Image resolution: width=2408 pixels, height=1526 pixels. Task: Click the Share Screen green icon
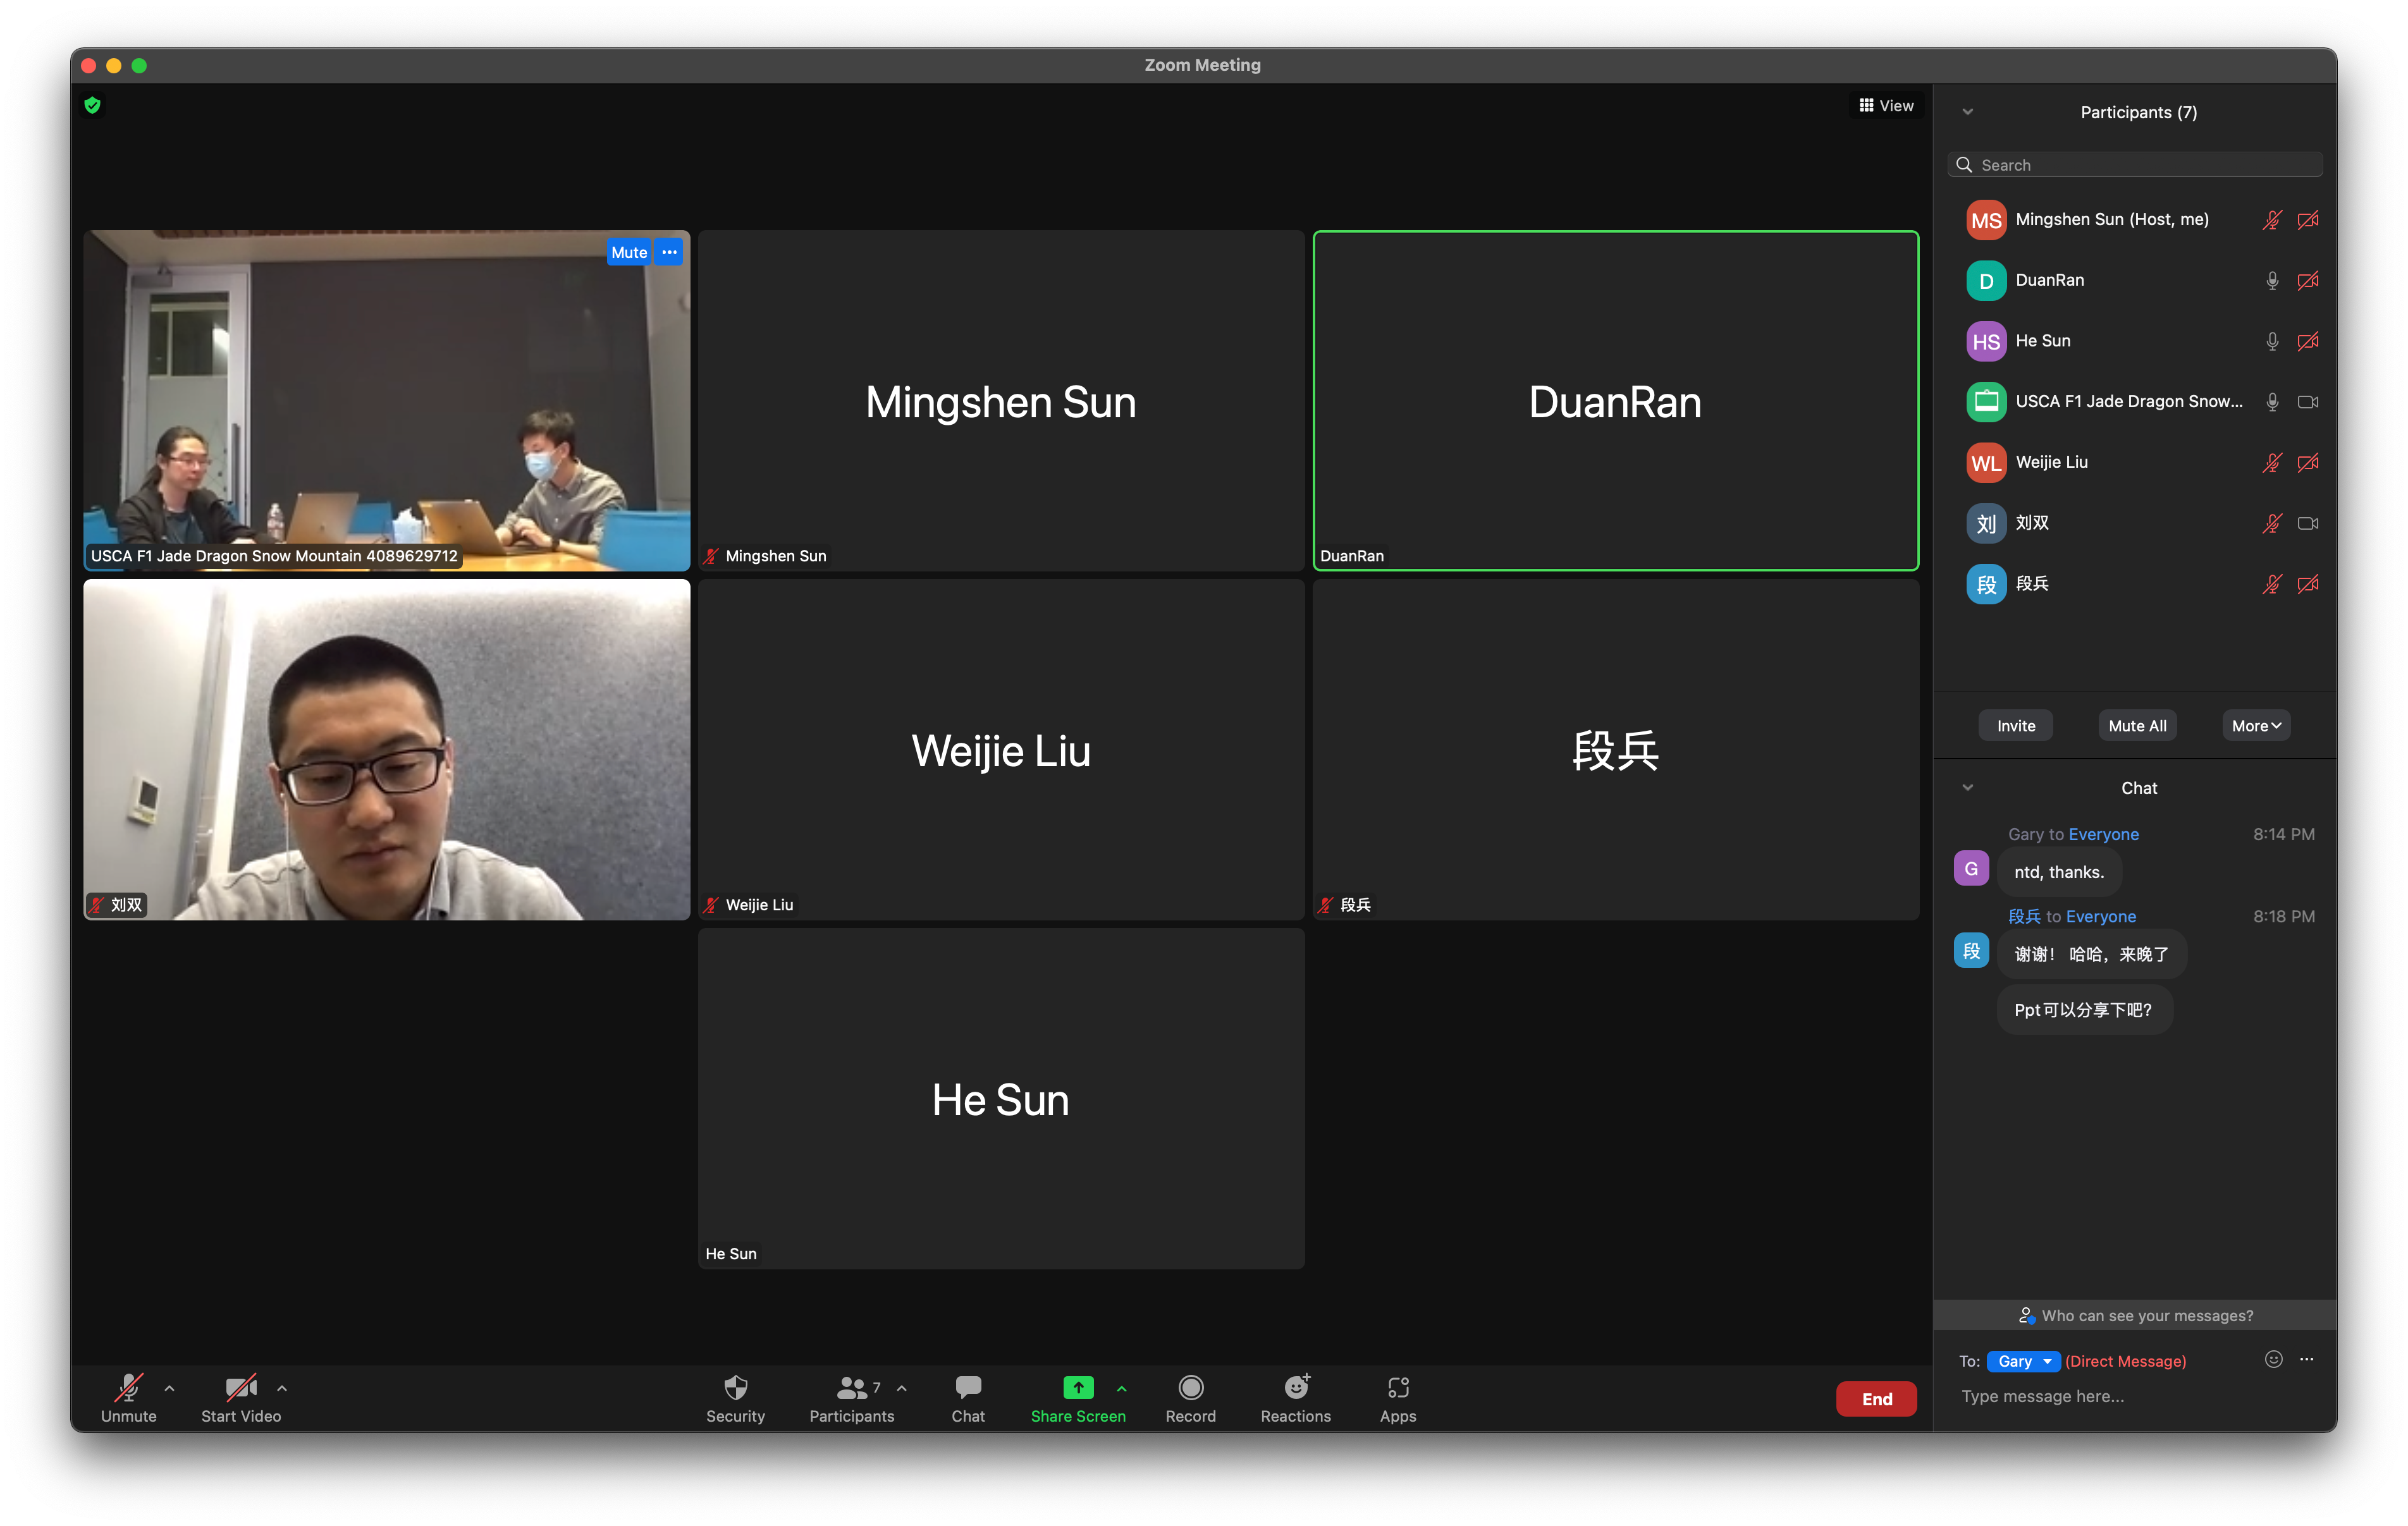(x=1078, y=1388)
